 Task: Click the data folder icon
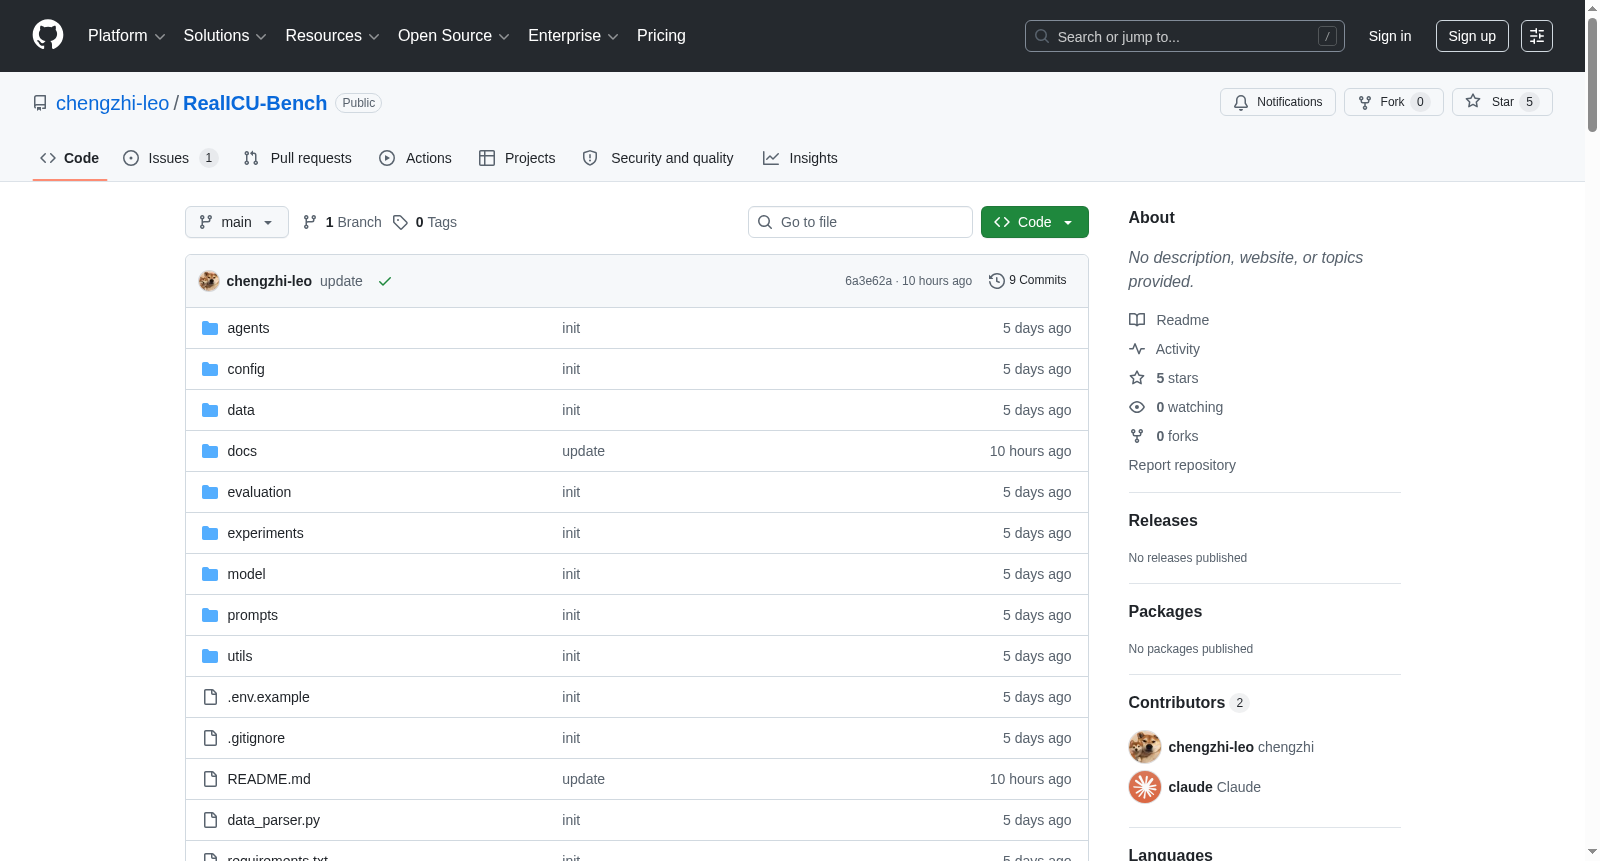(x=210, y=410)
